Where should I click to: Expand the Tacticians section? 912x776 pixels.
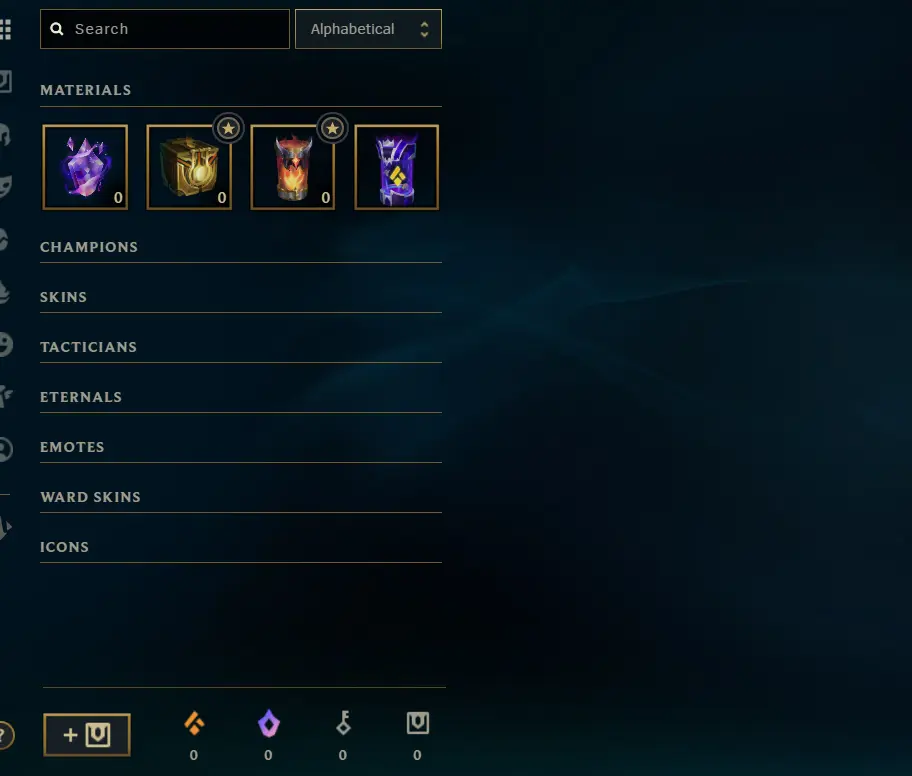coord(241,347)
